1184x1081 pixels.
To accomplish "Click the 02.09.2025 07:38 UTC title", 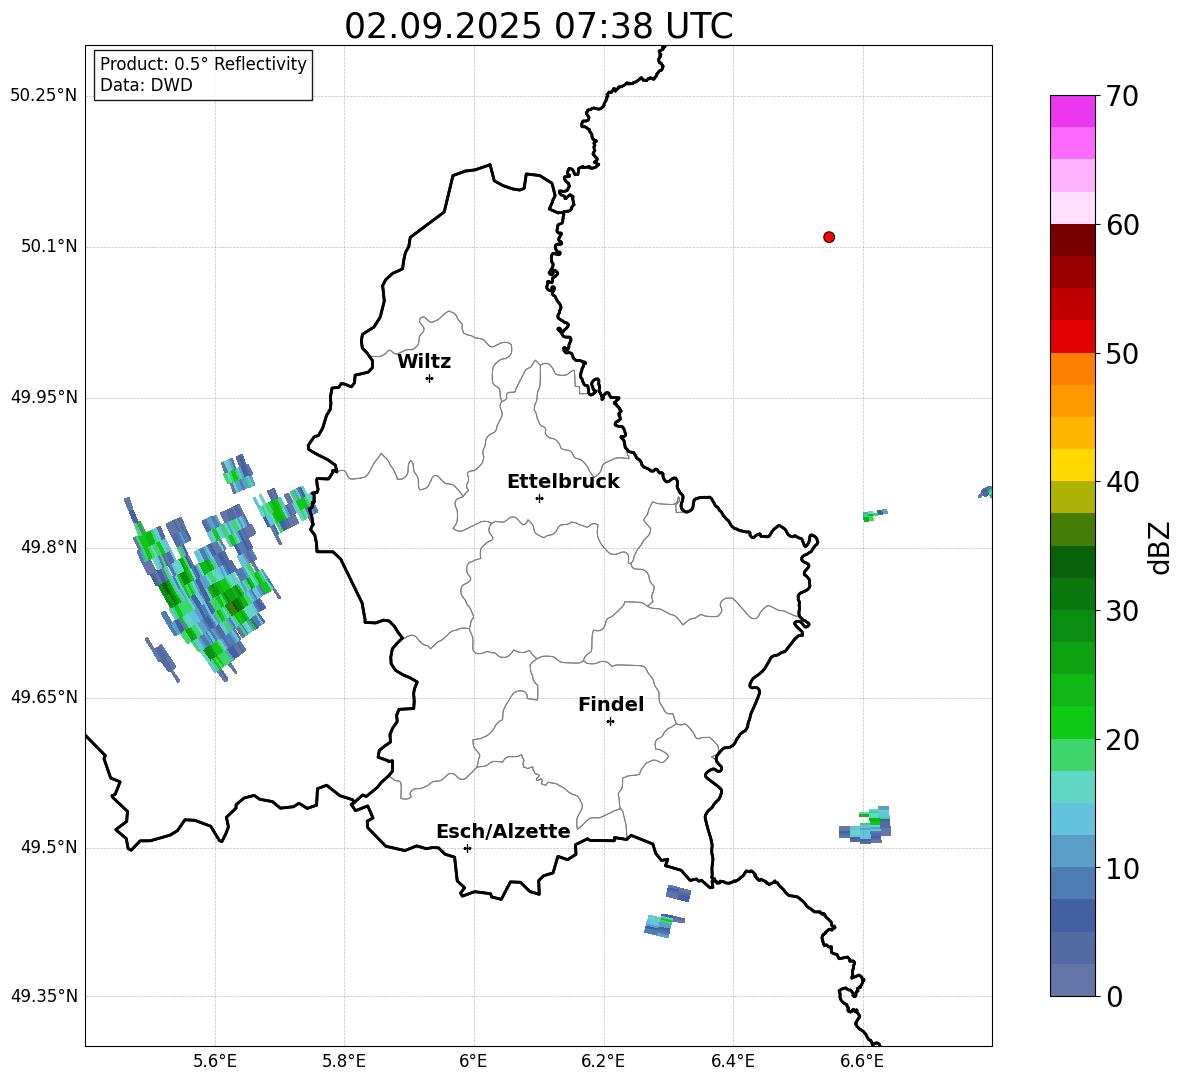I will tap(538, 26).
